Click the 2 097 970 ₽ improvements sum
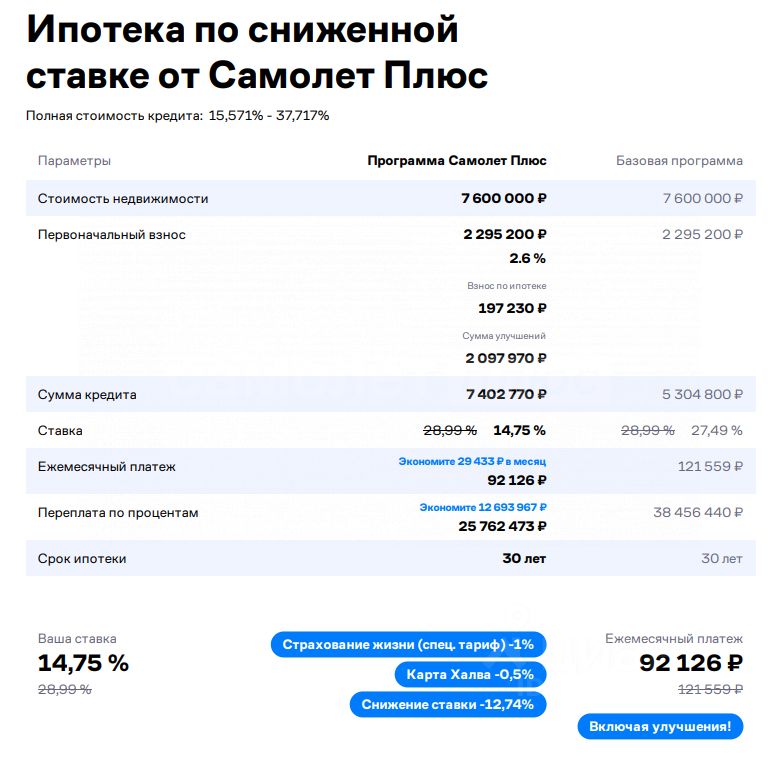Image resolution: width=779 pixels, height=761 pixels. pos(505,358)
